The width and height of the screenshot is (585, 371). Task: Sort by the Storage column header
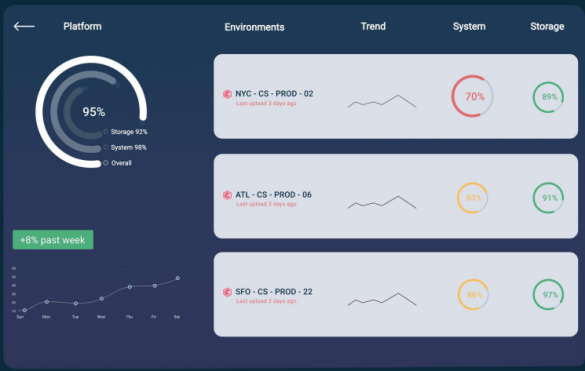547,26
